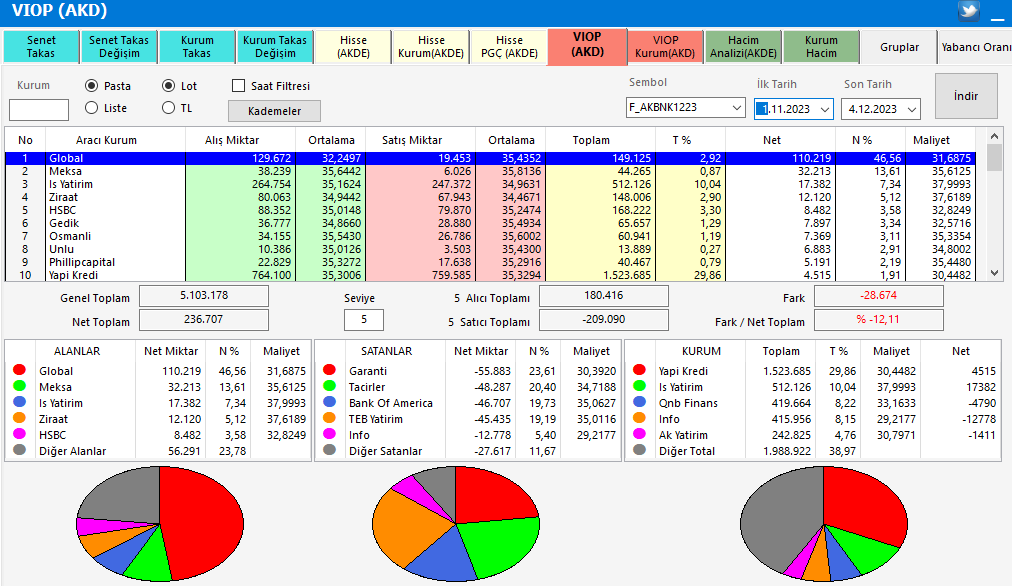1012x586 pixels.
Task: Click blue swatch beside Bank Of America
Action: tap(329, 401)
